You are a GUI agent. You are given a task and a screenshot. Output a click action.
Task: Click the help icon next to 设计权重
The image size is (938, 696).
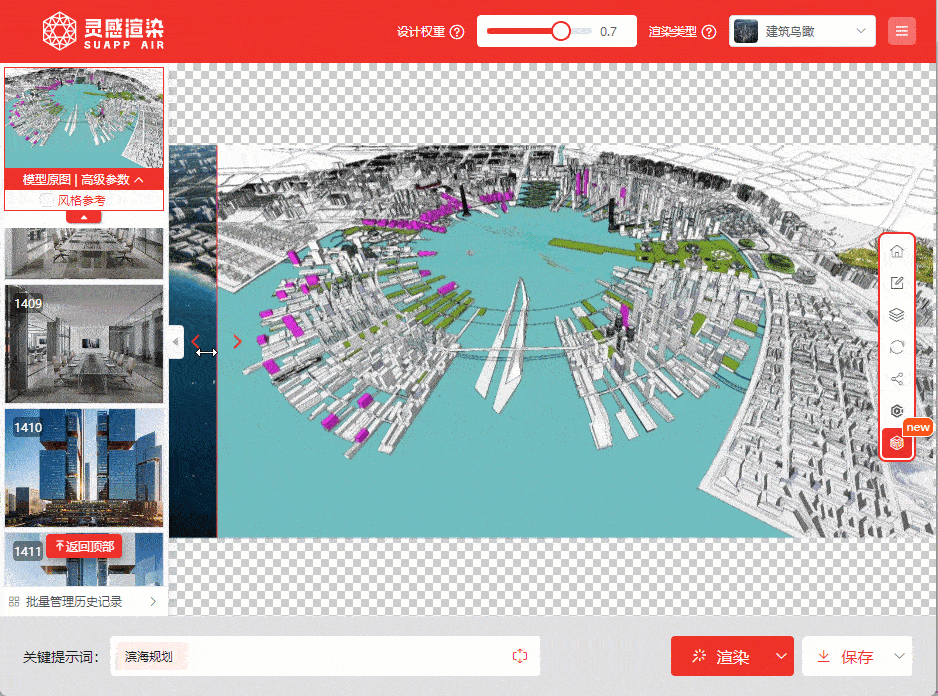coord(458,32)
